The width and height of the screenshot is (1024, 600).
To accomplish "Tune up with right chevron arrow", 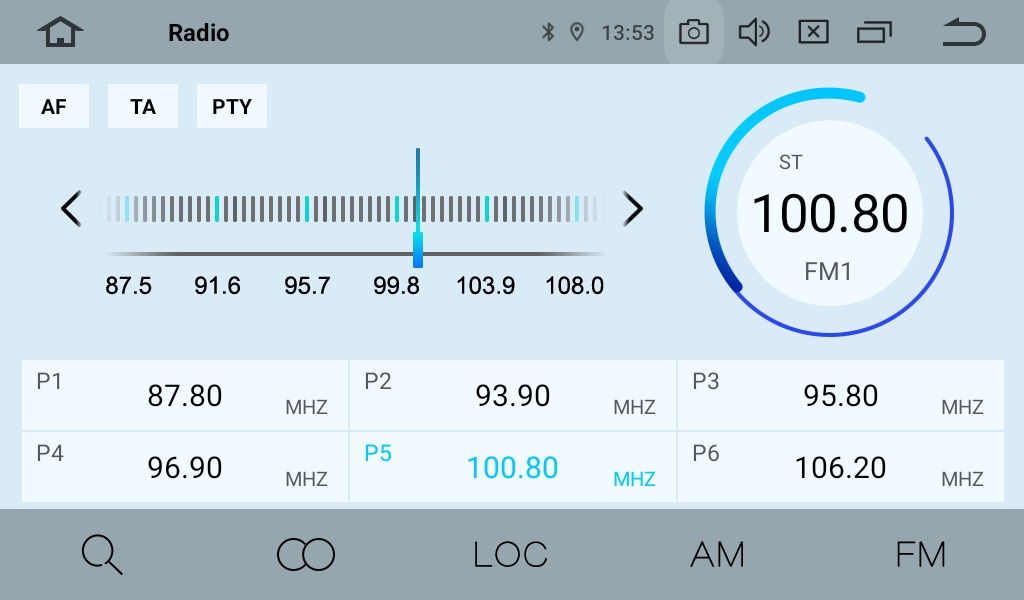I will pyautogui.click(x=633, y=209).
